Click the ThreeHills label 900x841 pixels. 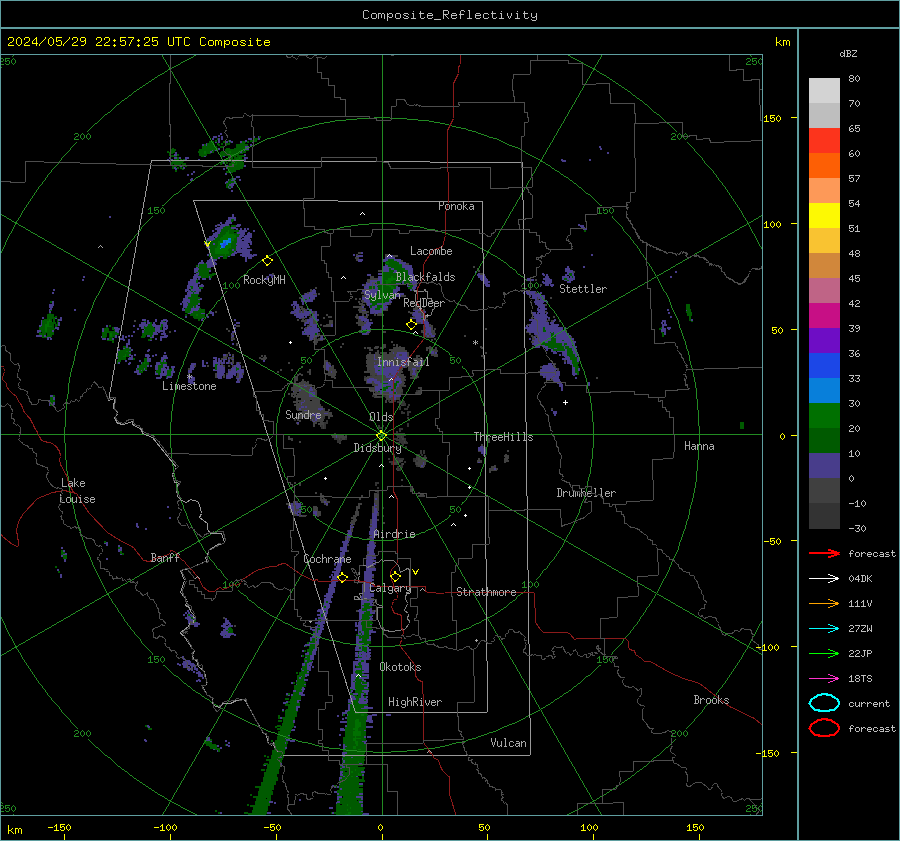pyautogui.click(x=503, y=437)
